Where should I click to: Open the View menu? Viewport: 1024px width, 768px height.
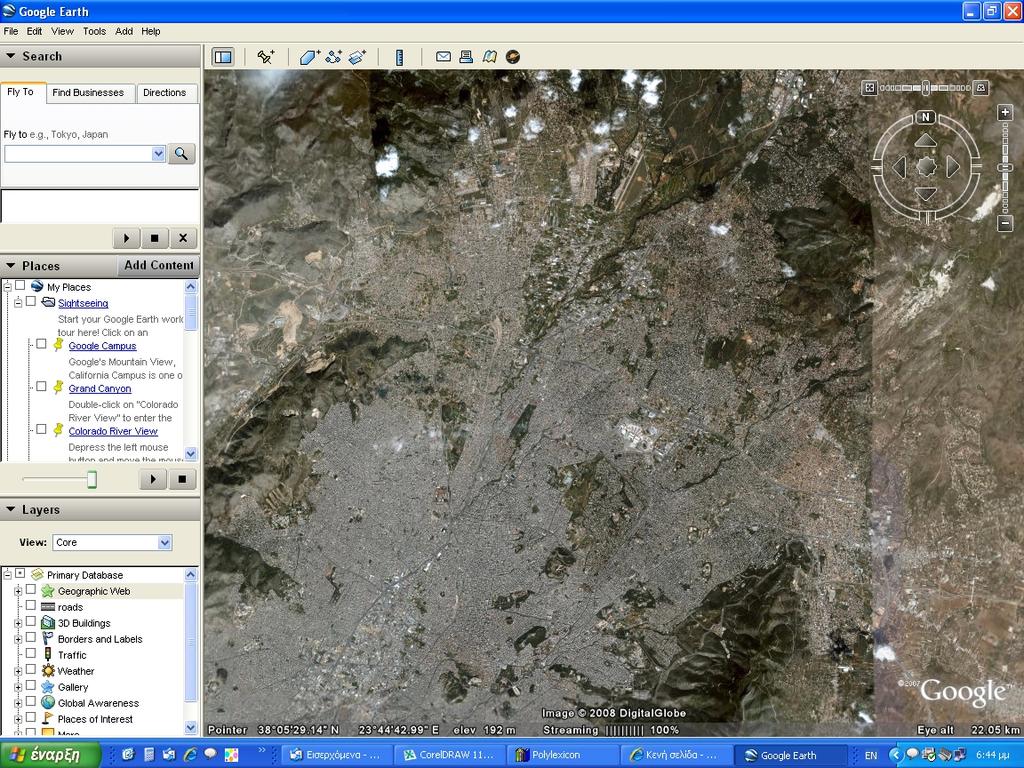point(62,31)
